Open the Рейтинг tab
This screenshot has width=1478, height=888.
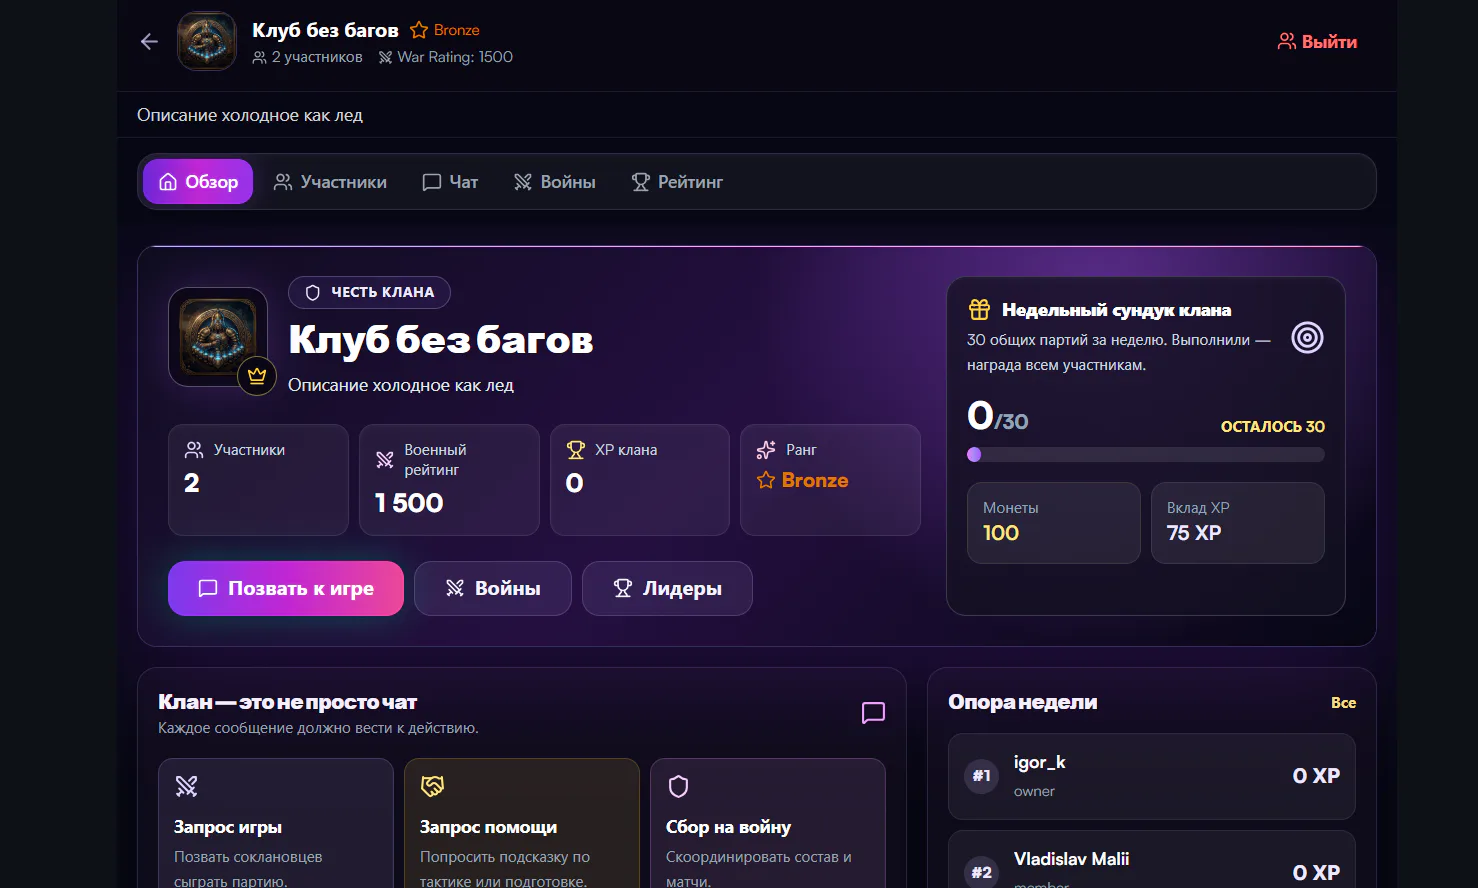pos(677,182)
